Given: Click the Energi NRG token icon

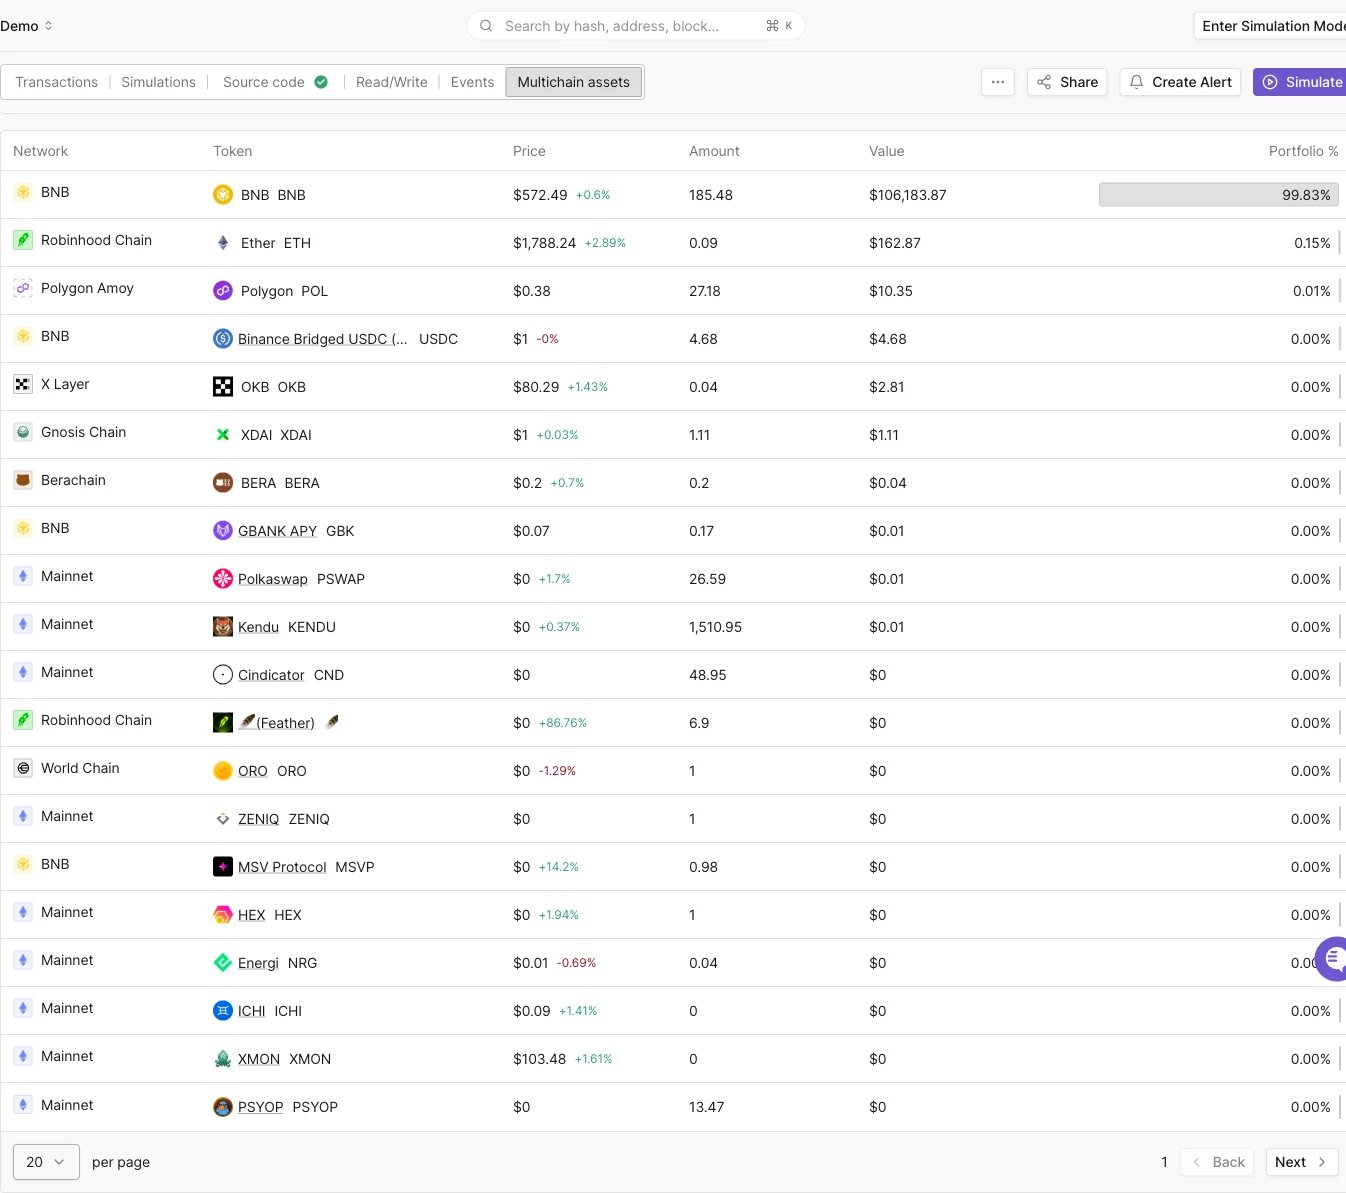Looking at the screenshot, I should coord(223,963).
